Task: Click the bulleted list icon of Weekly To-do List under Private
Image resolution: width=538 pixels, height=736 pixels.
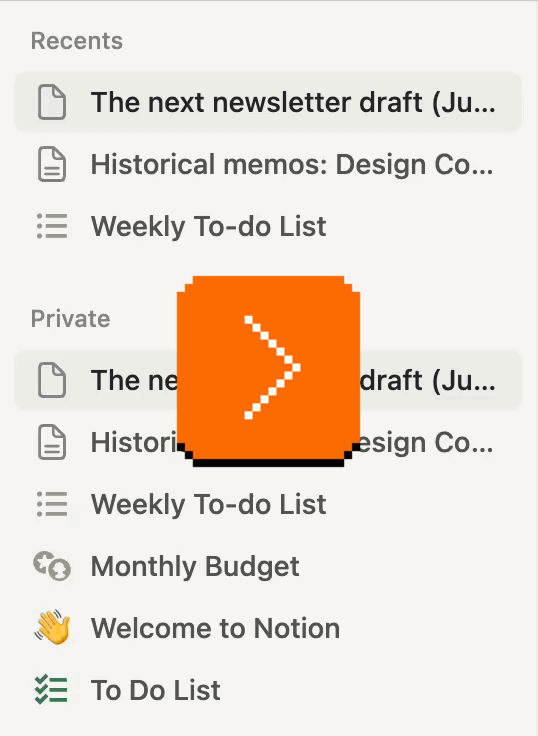Action: point(52,504)
